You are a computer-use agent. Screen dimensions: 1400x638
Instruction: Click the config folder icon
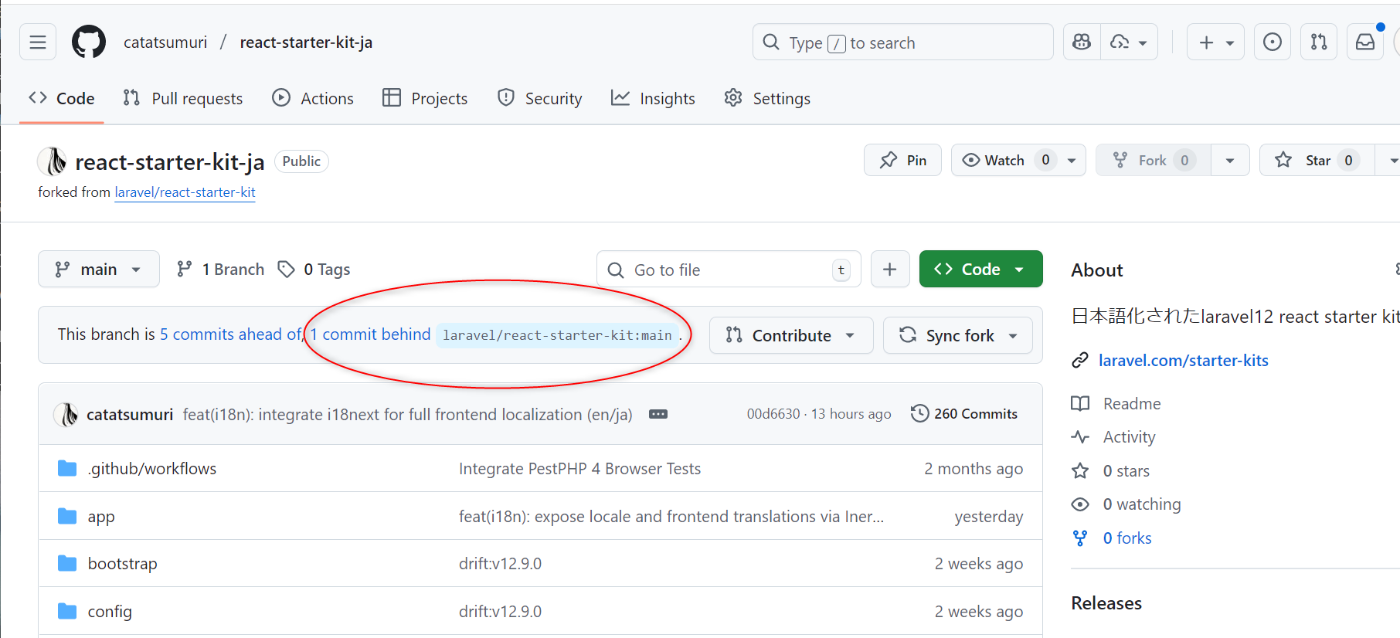click(x=67, y=611)
